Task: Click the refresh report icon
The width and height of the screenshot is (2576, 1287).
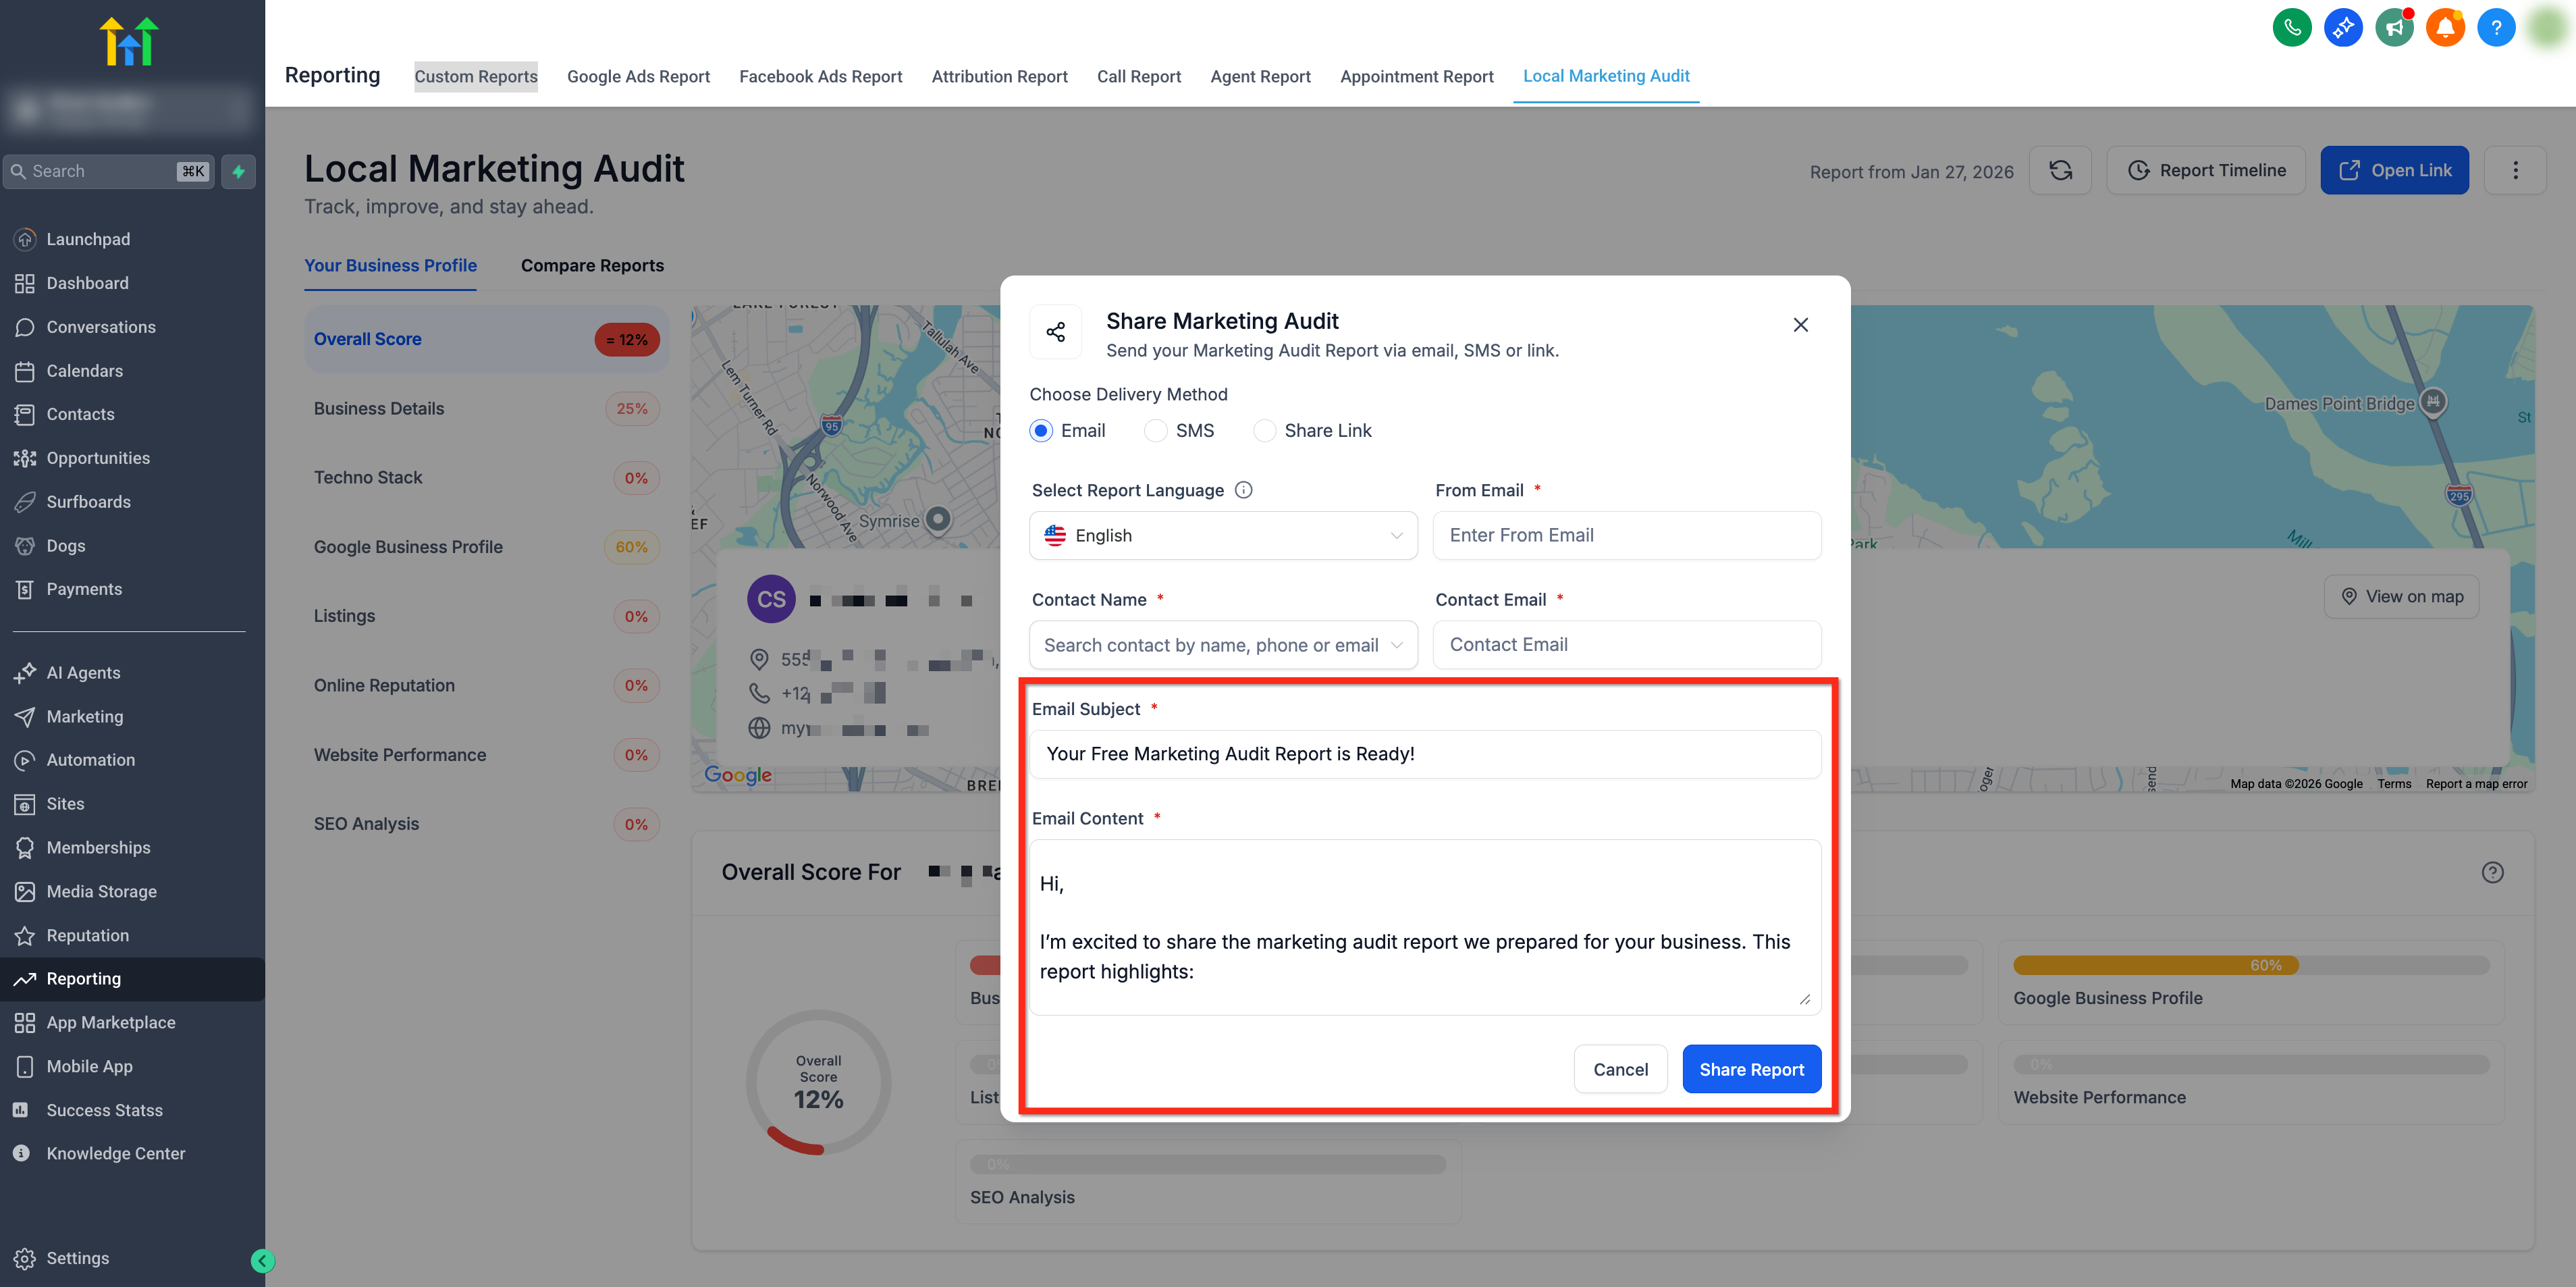Action: point(2060,170)
